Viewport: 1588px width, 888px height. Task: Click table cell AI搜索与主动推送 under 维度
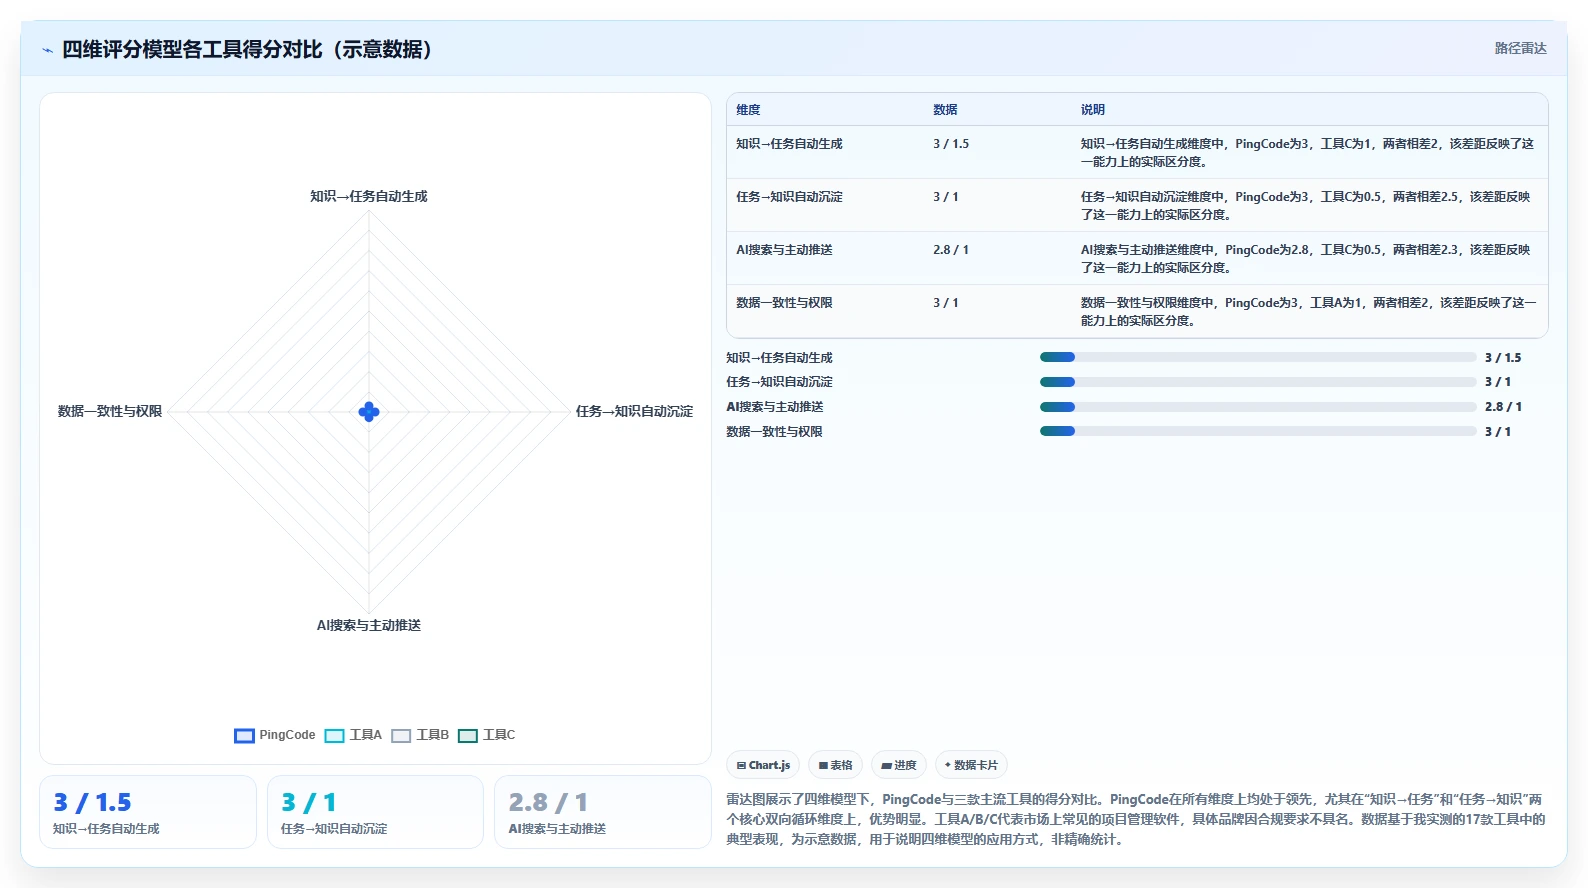click(x=784, y=250)
